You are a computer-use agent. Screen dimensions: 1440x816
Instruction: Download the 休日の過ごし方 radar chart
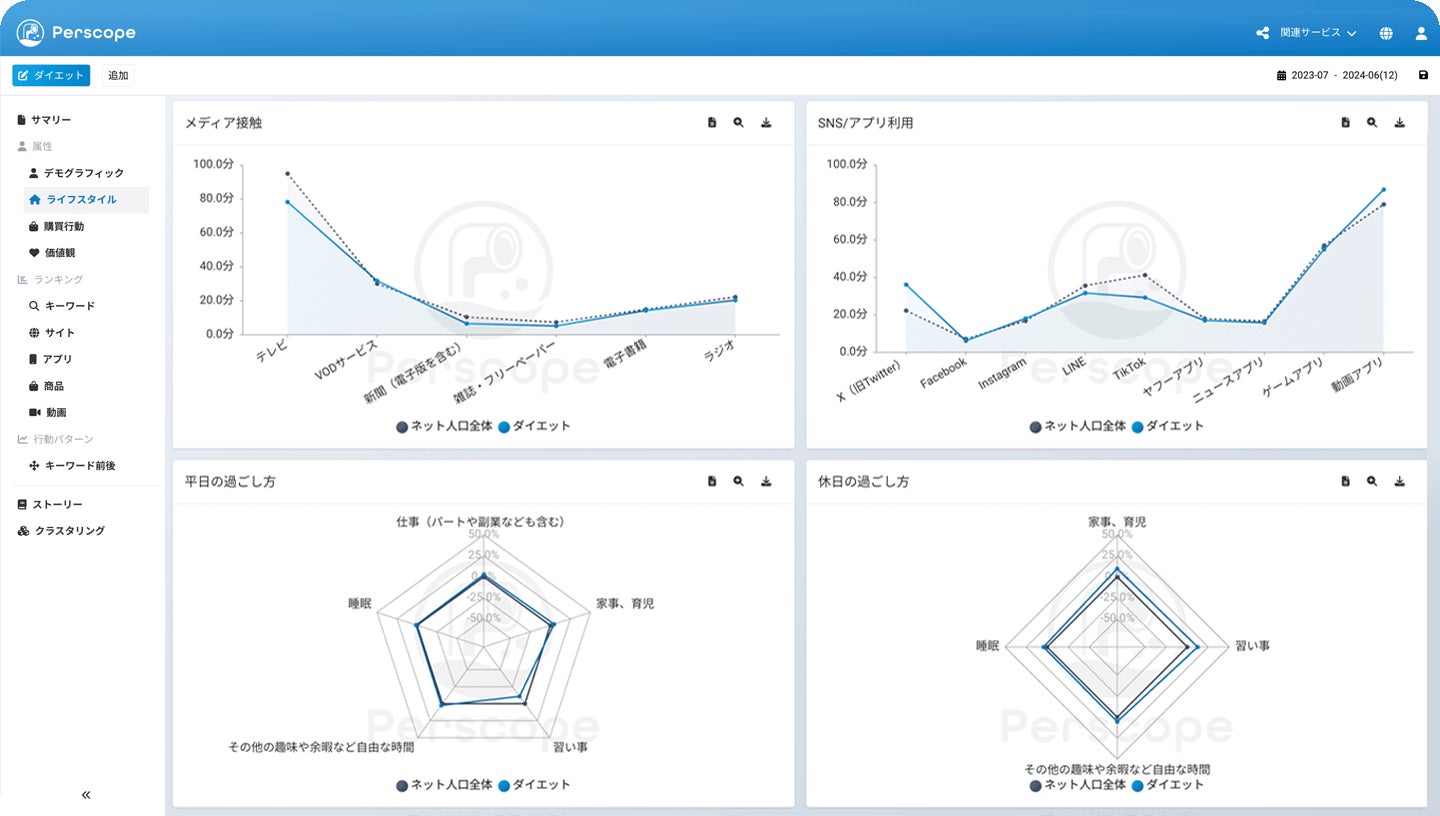pos(1400,481)
